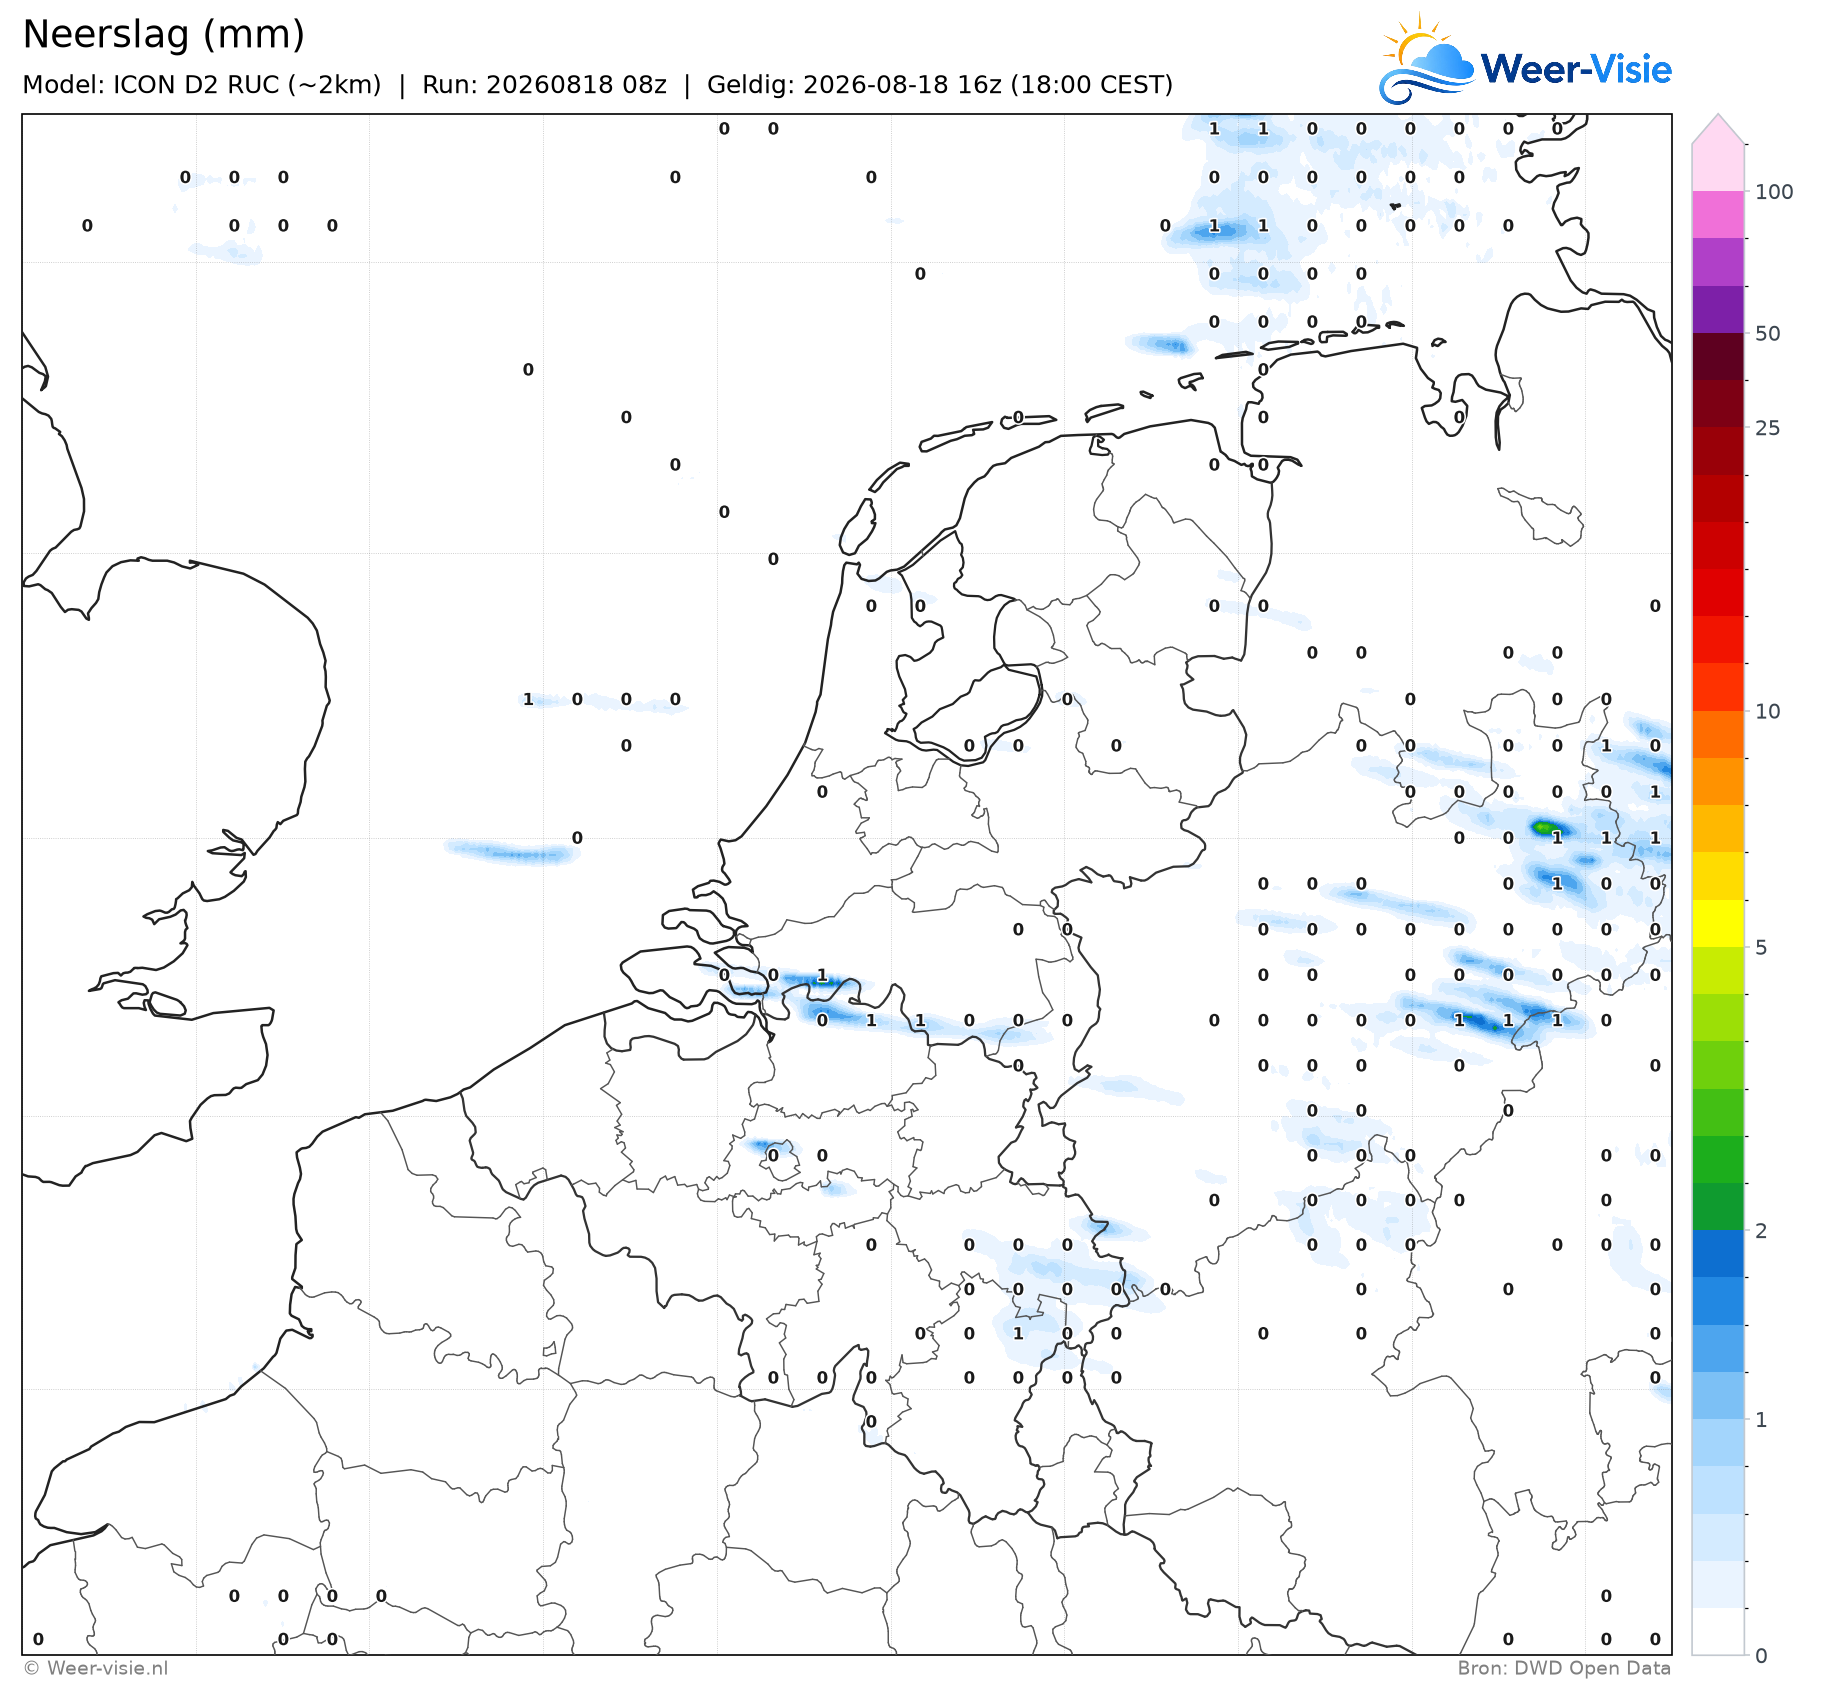The height and width of the screenshot is (1681, 1824).
Task: Click the white 0 mm color band
Action: [1718, 1631]
